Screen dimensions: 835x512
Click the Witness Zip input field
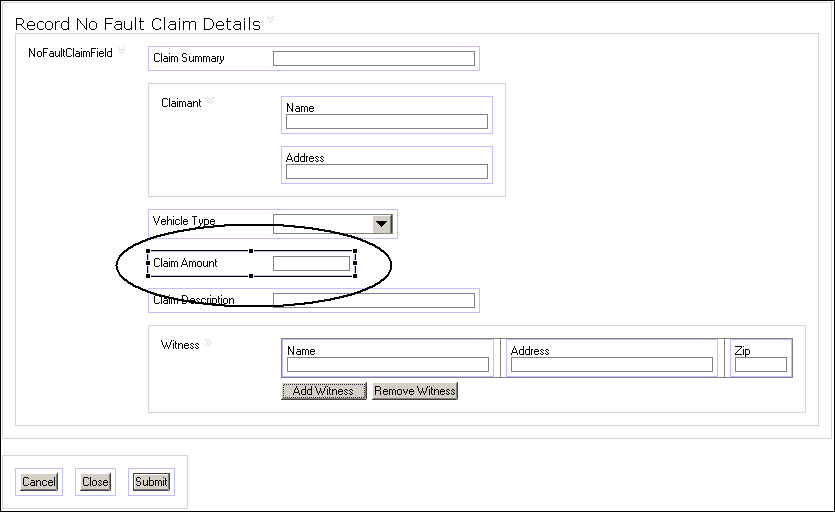click(x=761, y=364)
